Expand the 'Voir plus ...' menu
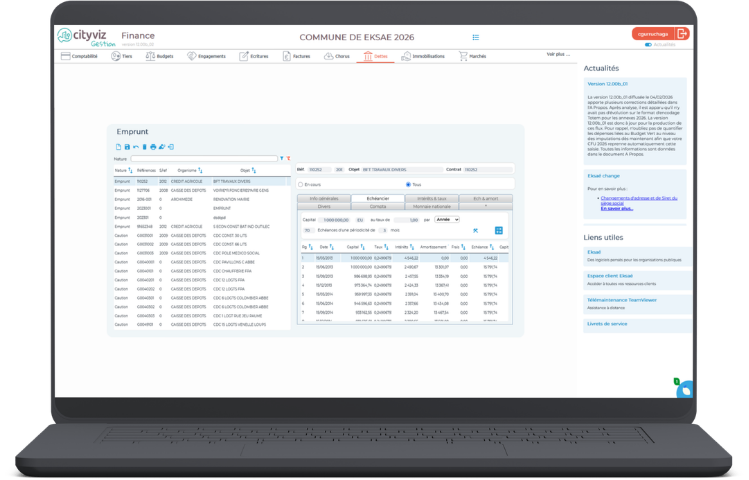Screen dimensions: 749x480 pyautogui.click(x=560, y=54)
